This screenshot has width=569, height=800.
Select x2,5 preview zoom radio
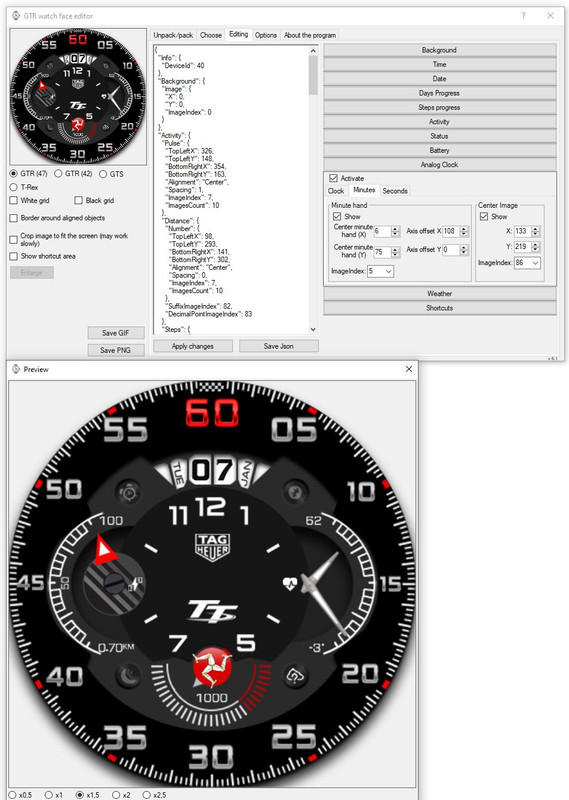146,795
